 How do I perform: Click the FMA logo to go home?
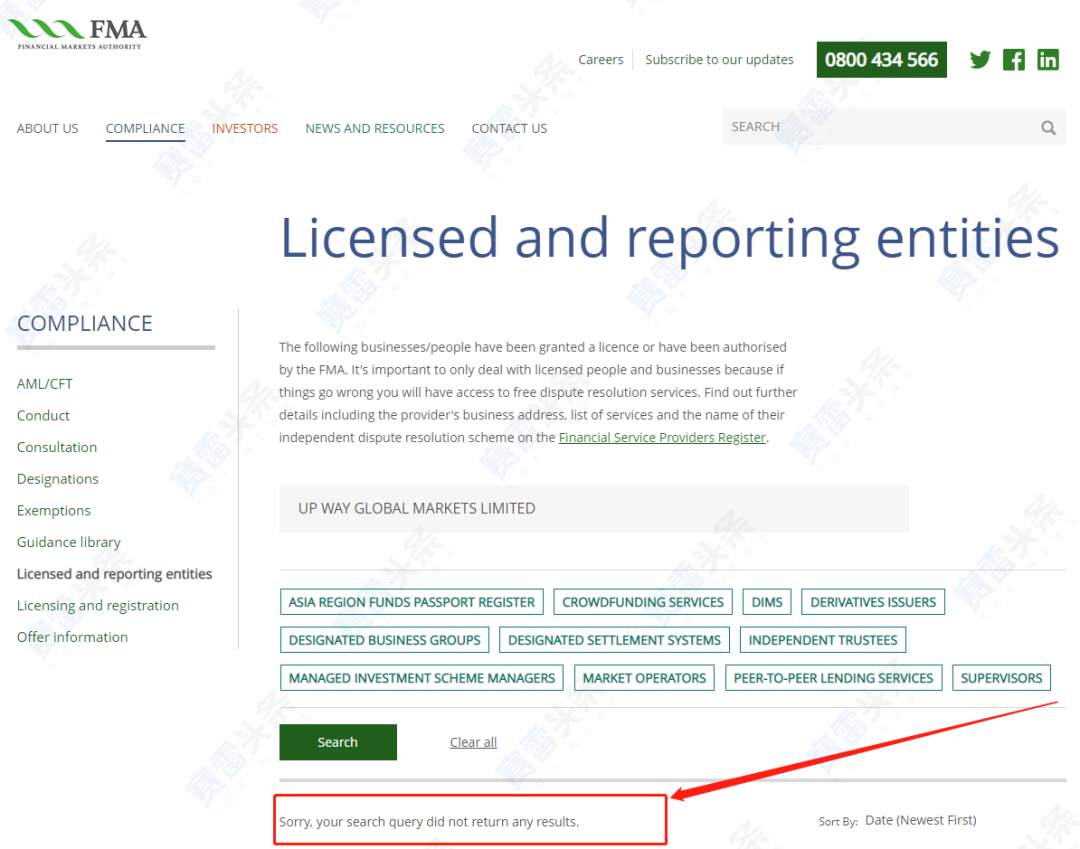coord(78,34)
